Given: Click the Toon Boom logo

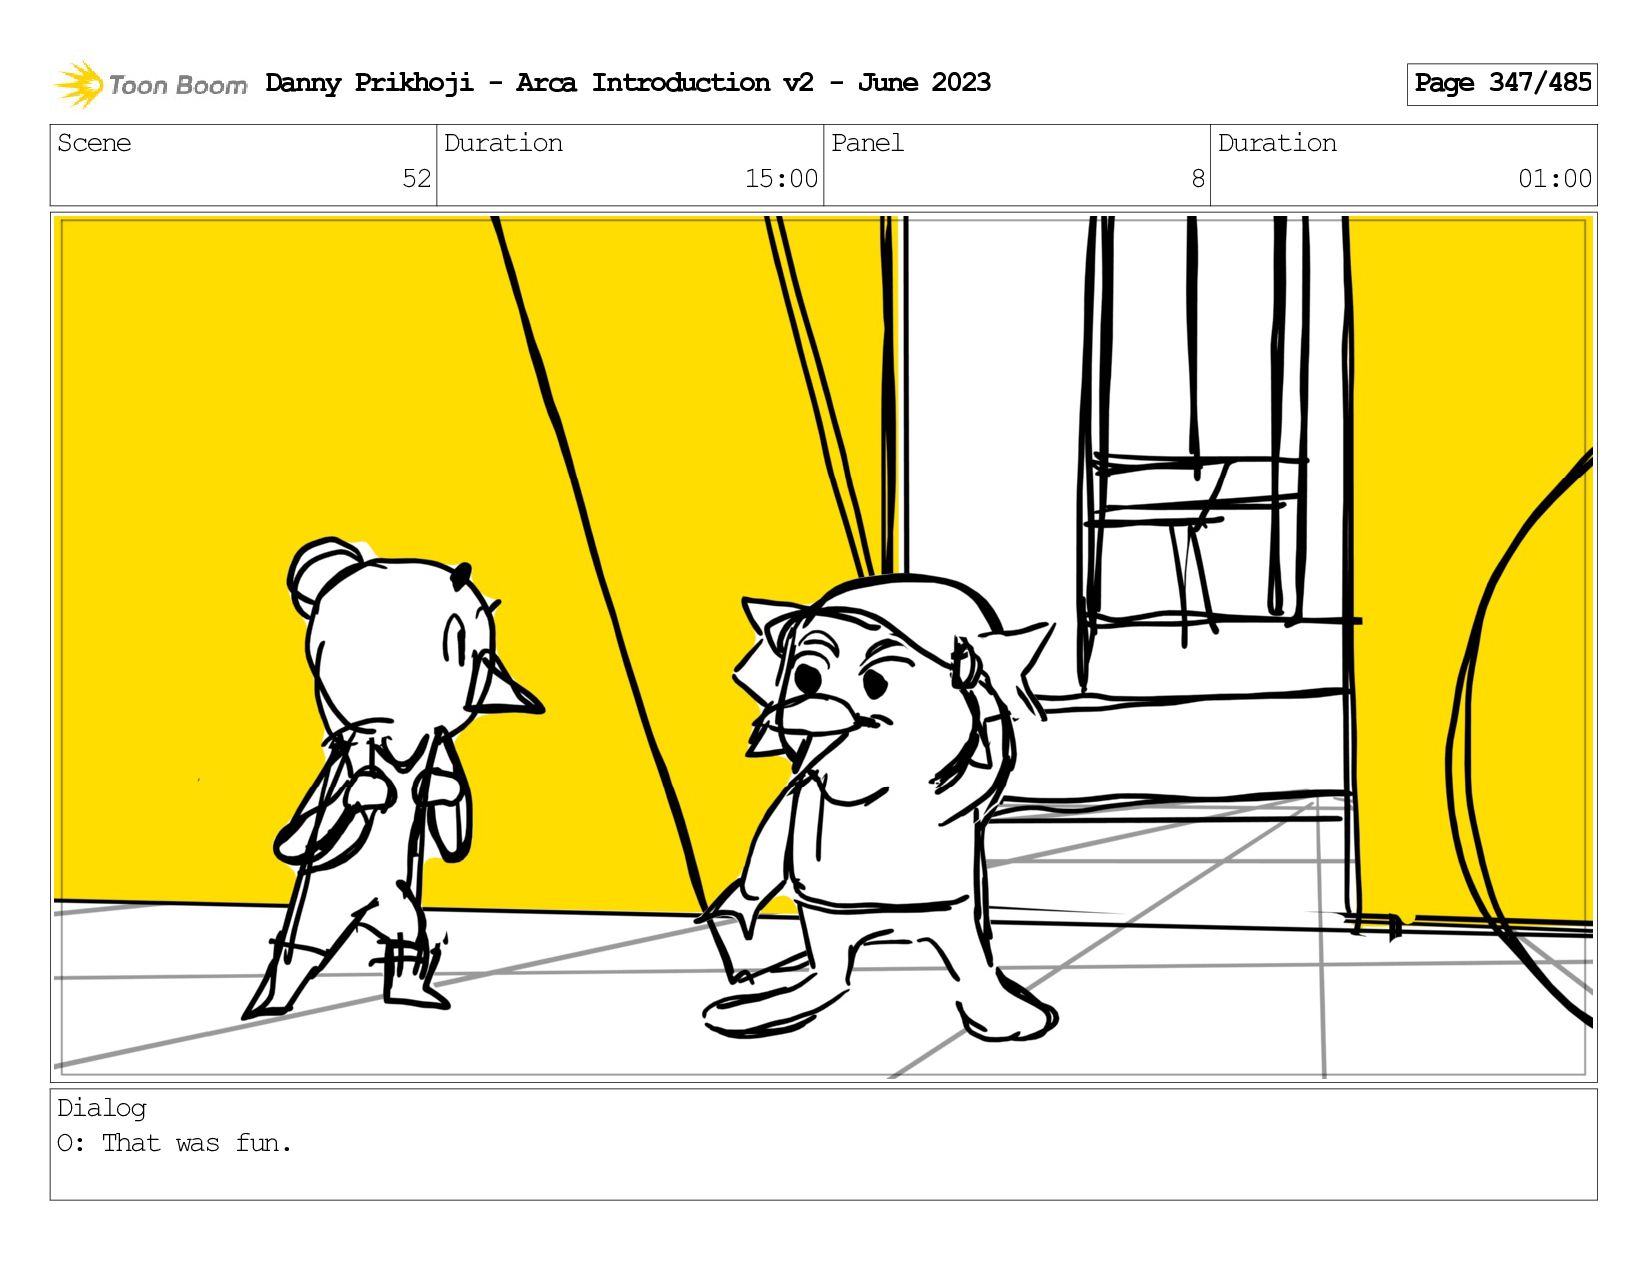Looking at the screenshot, I should 150,84.
